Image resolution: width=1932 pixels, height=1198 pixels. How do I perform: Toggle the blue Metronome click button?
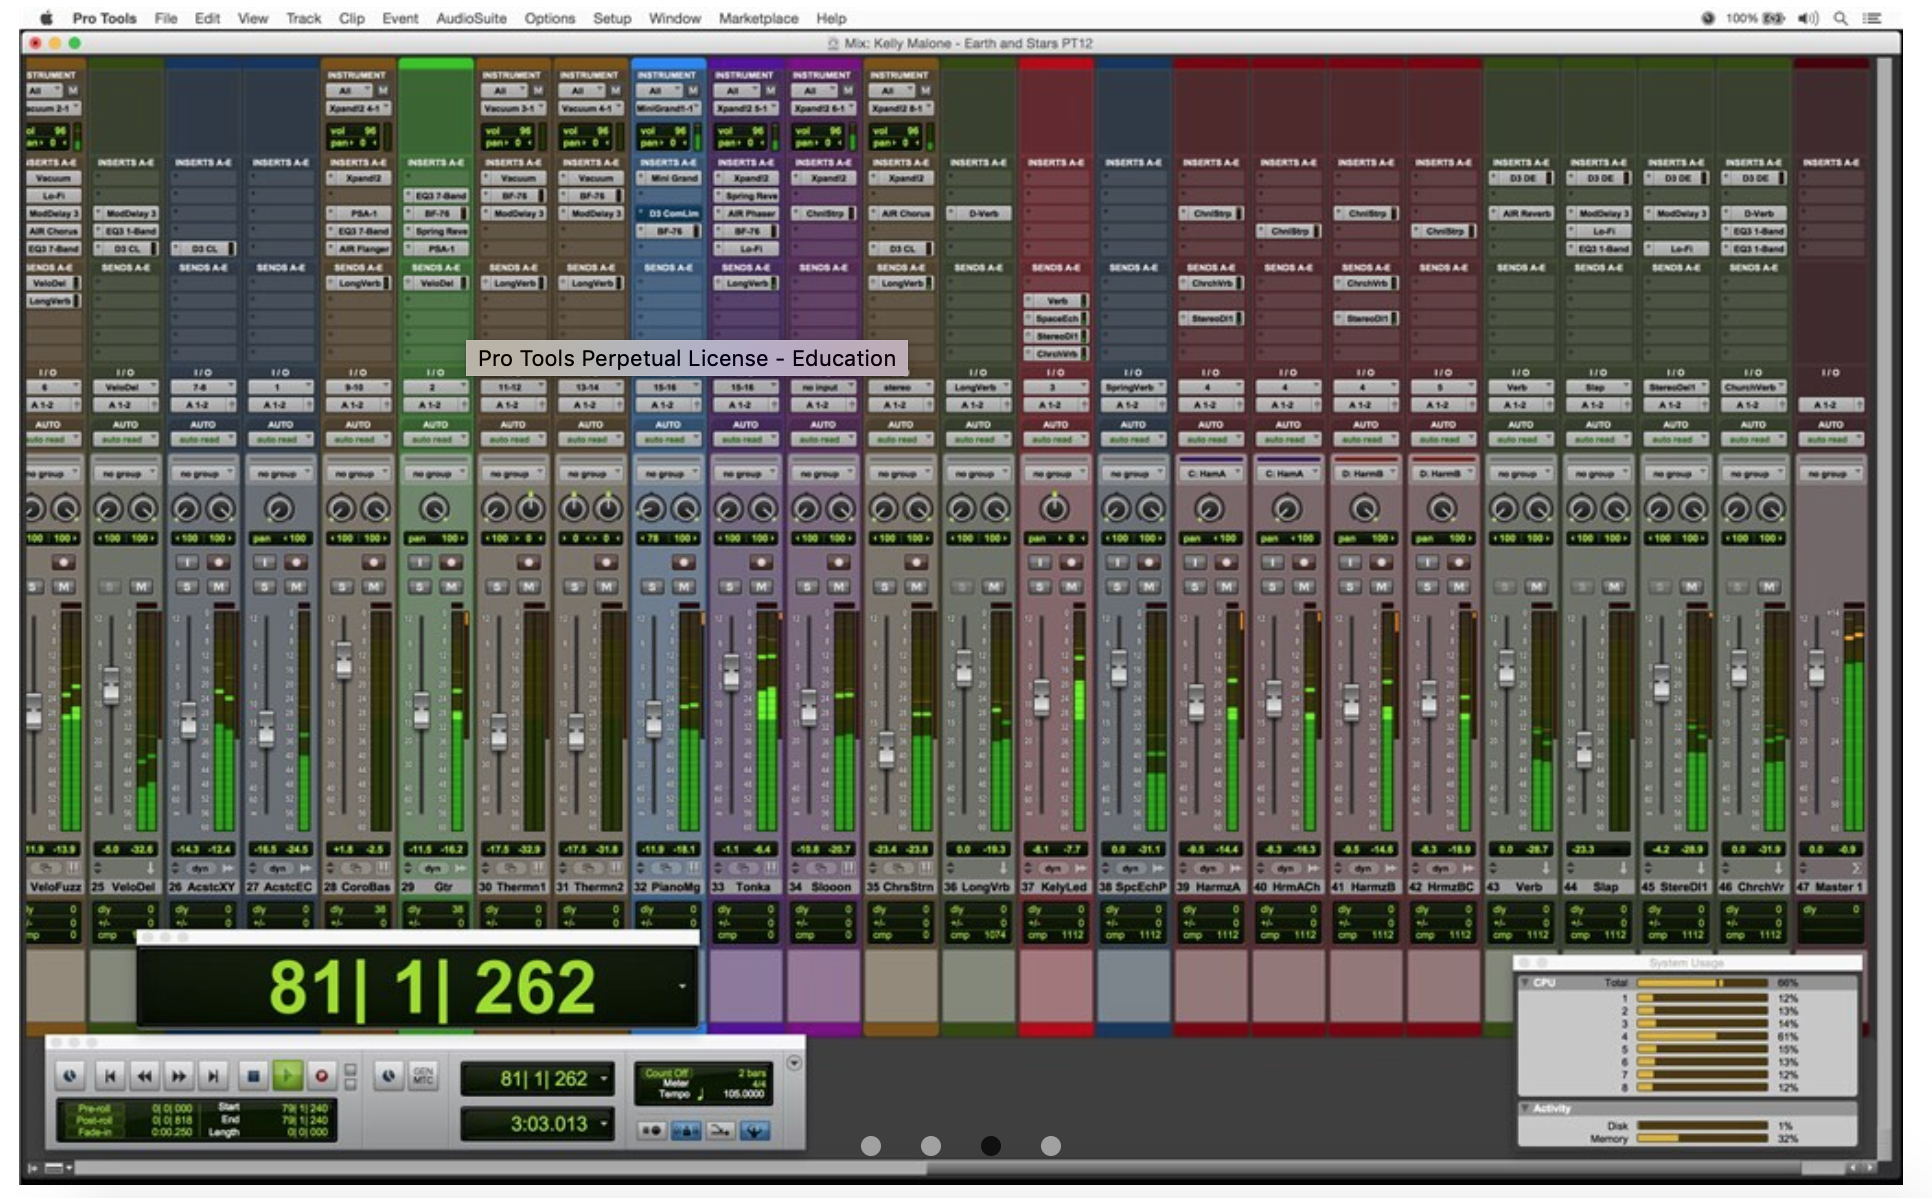pyautogui.click(x=685, y=1130)
